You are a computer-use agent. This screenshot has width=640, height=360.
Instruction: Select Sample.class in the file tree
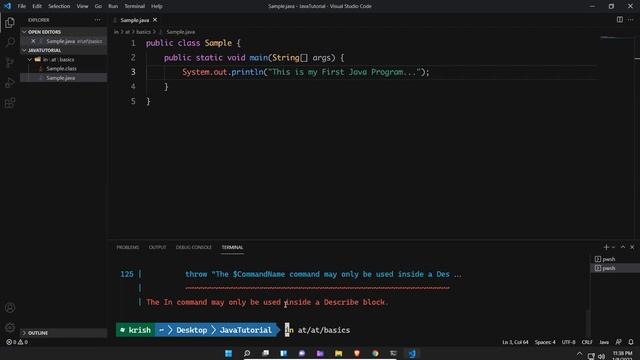click(61, 69)
